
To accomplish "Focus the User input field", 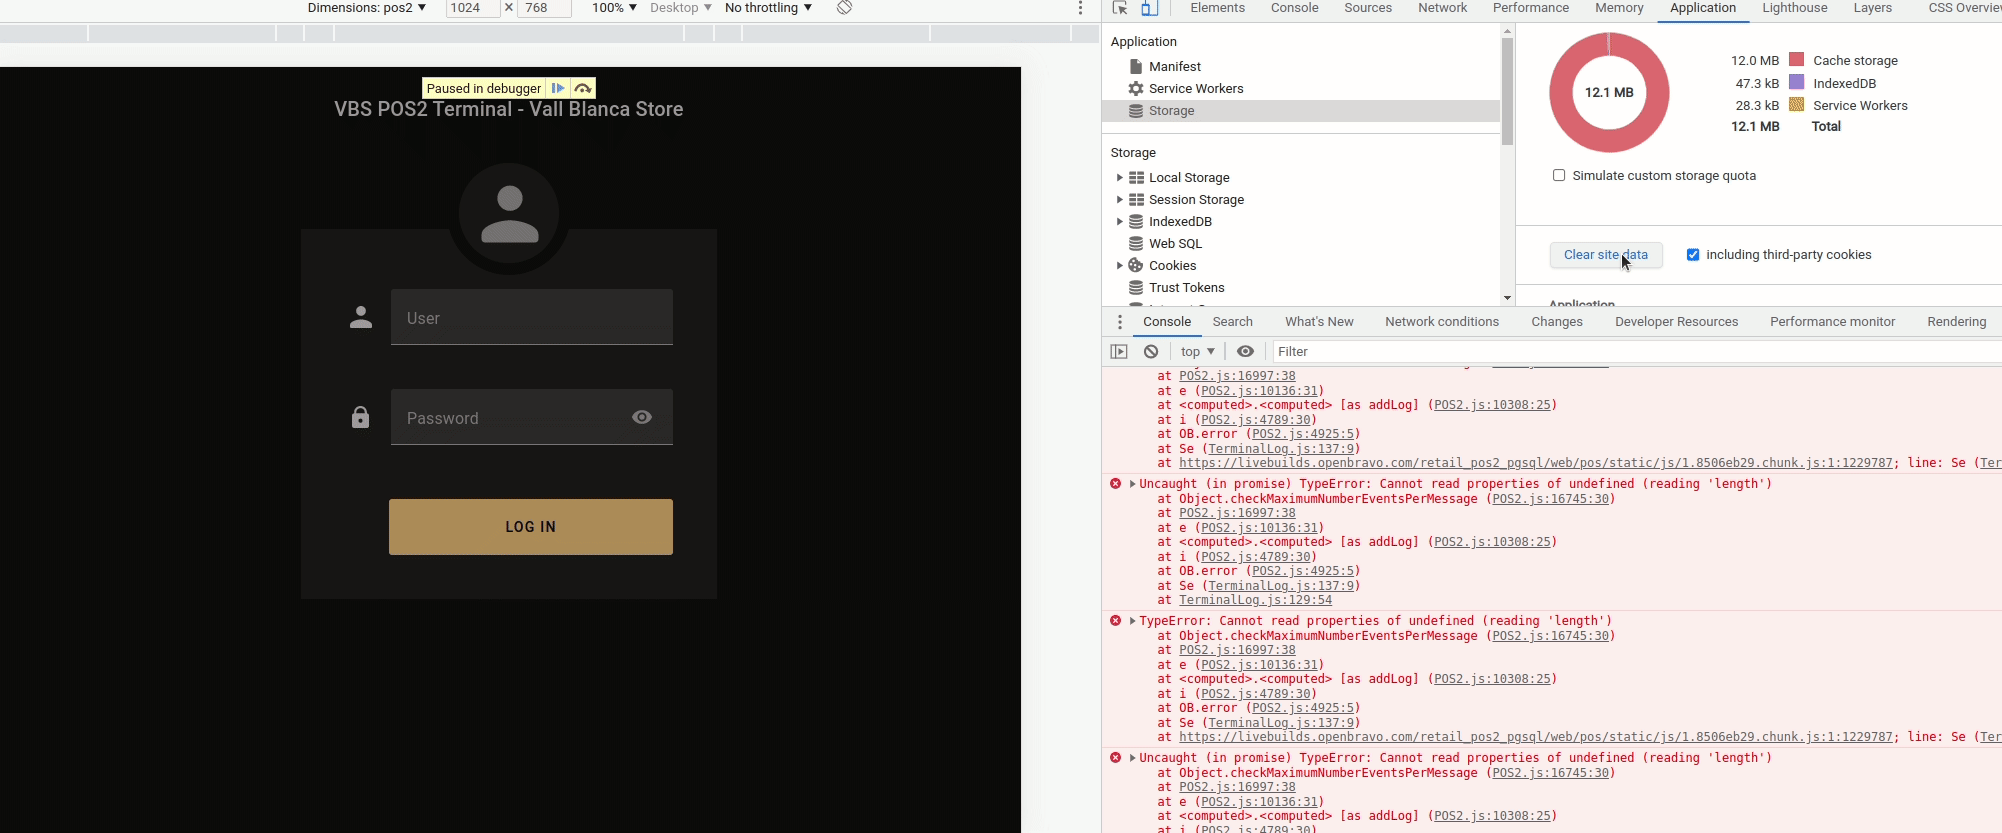I will click(531, 318).
